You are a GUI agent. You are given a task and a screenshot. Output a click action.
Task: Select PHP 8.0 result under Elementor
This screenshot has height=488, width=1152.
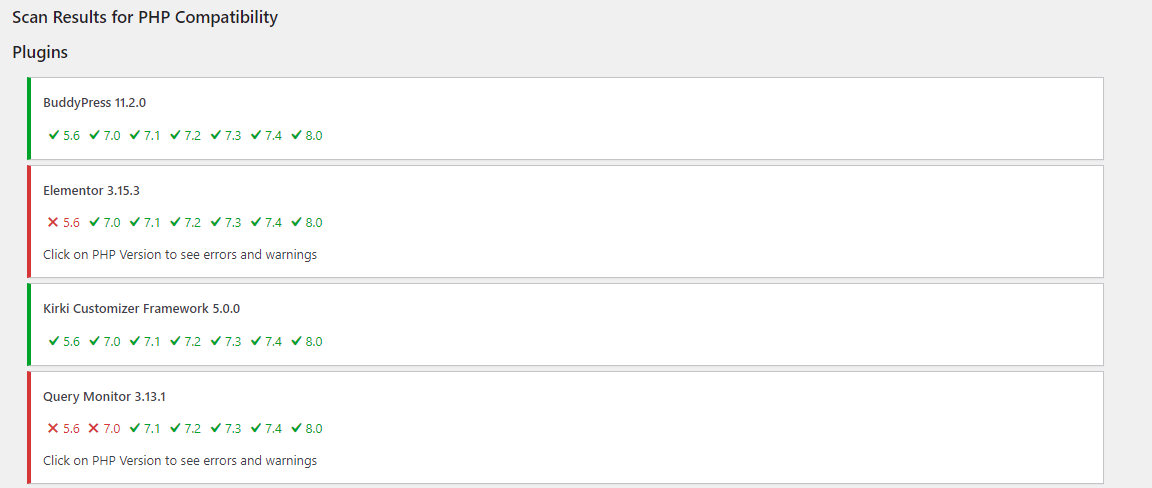pos(313,223)
